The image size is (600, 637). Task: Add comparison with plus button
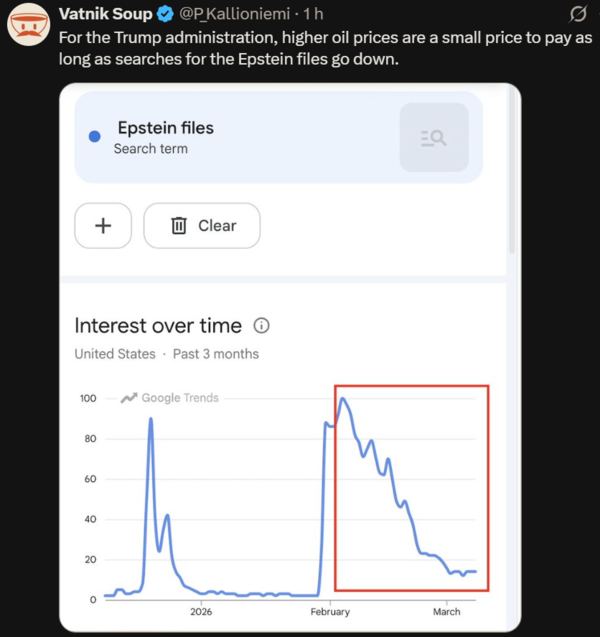point(103,225)
